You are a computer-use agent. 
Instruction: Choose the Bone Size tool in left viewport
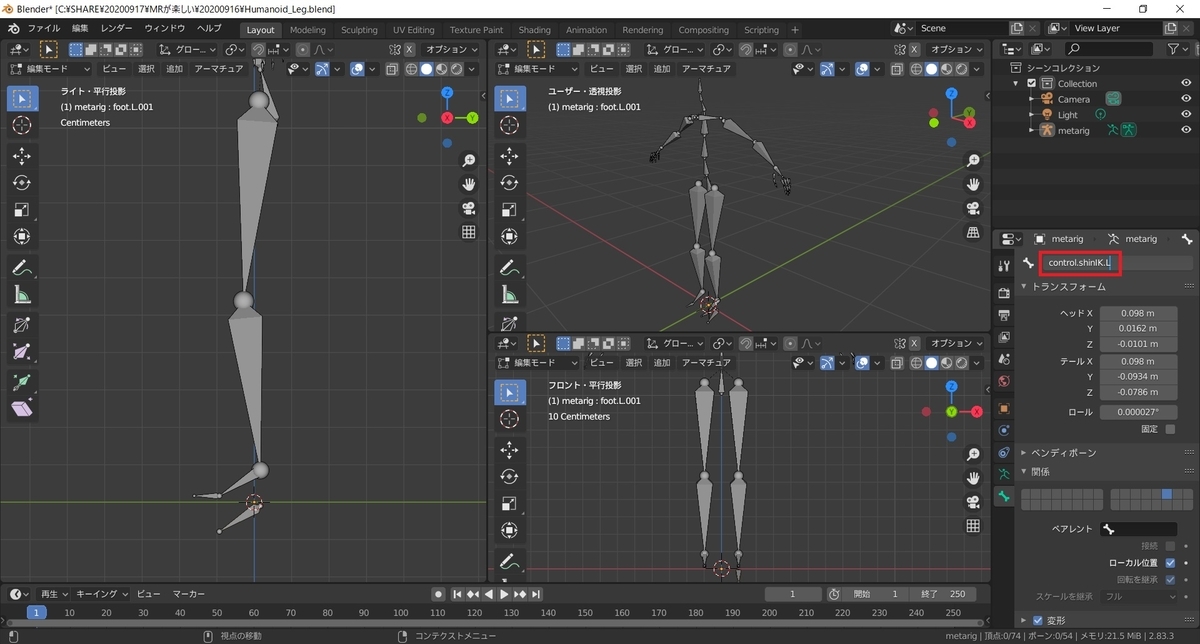point(22,352)
